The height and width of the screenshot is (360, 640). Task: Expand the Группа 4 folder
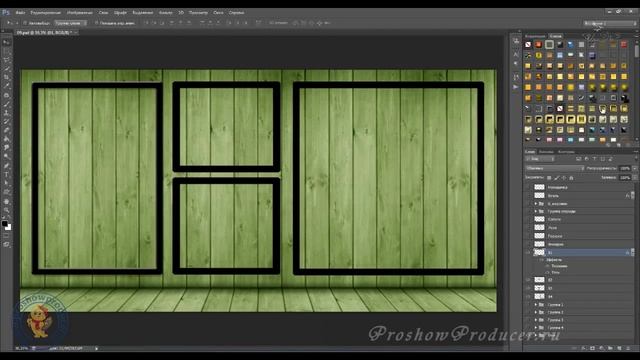pos(536,328)
